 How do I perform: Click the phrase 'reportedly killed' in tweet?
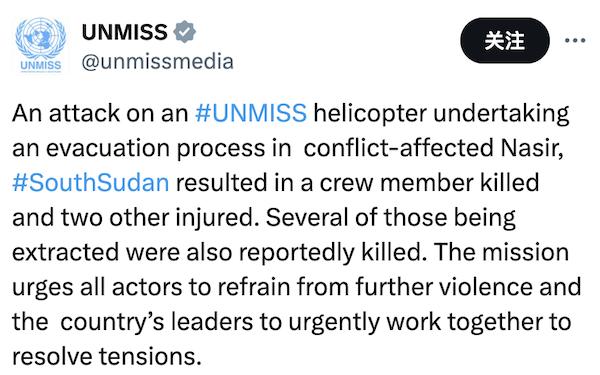333,253
